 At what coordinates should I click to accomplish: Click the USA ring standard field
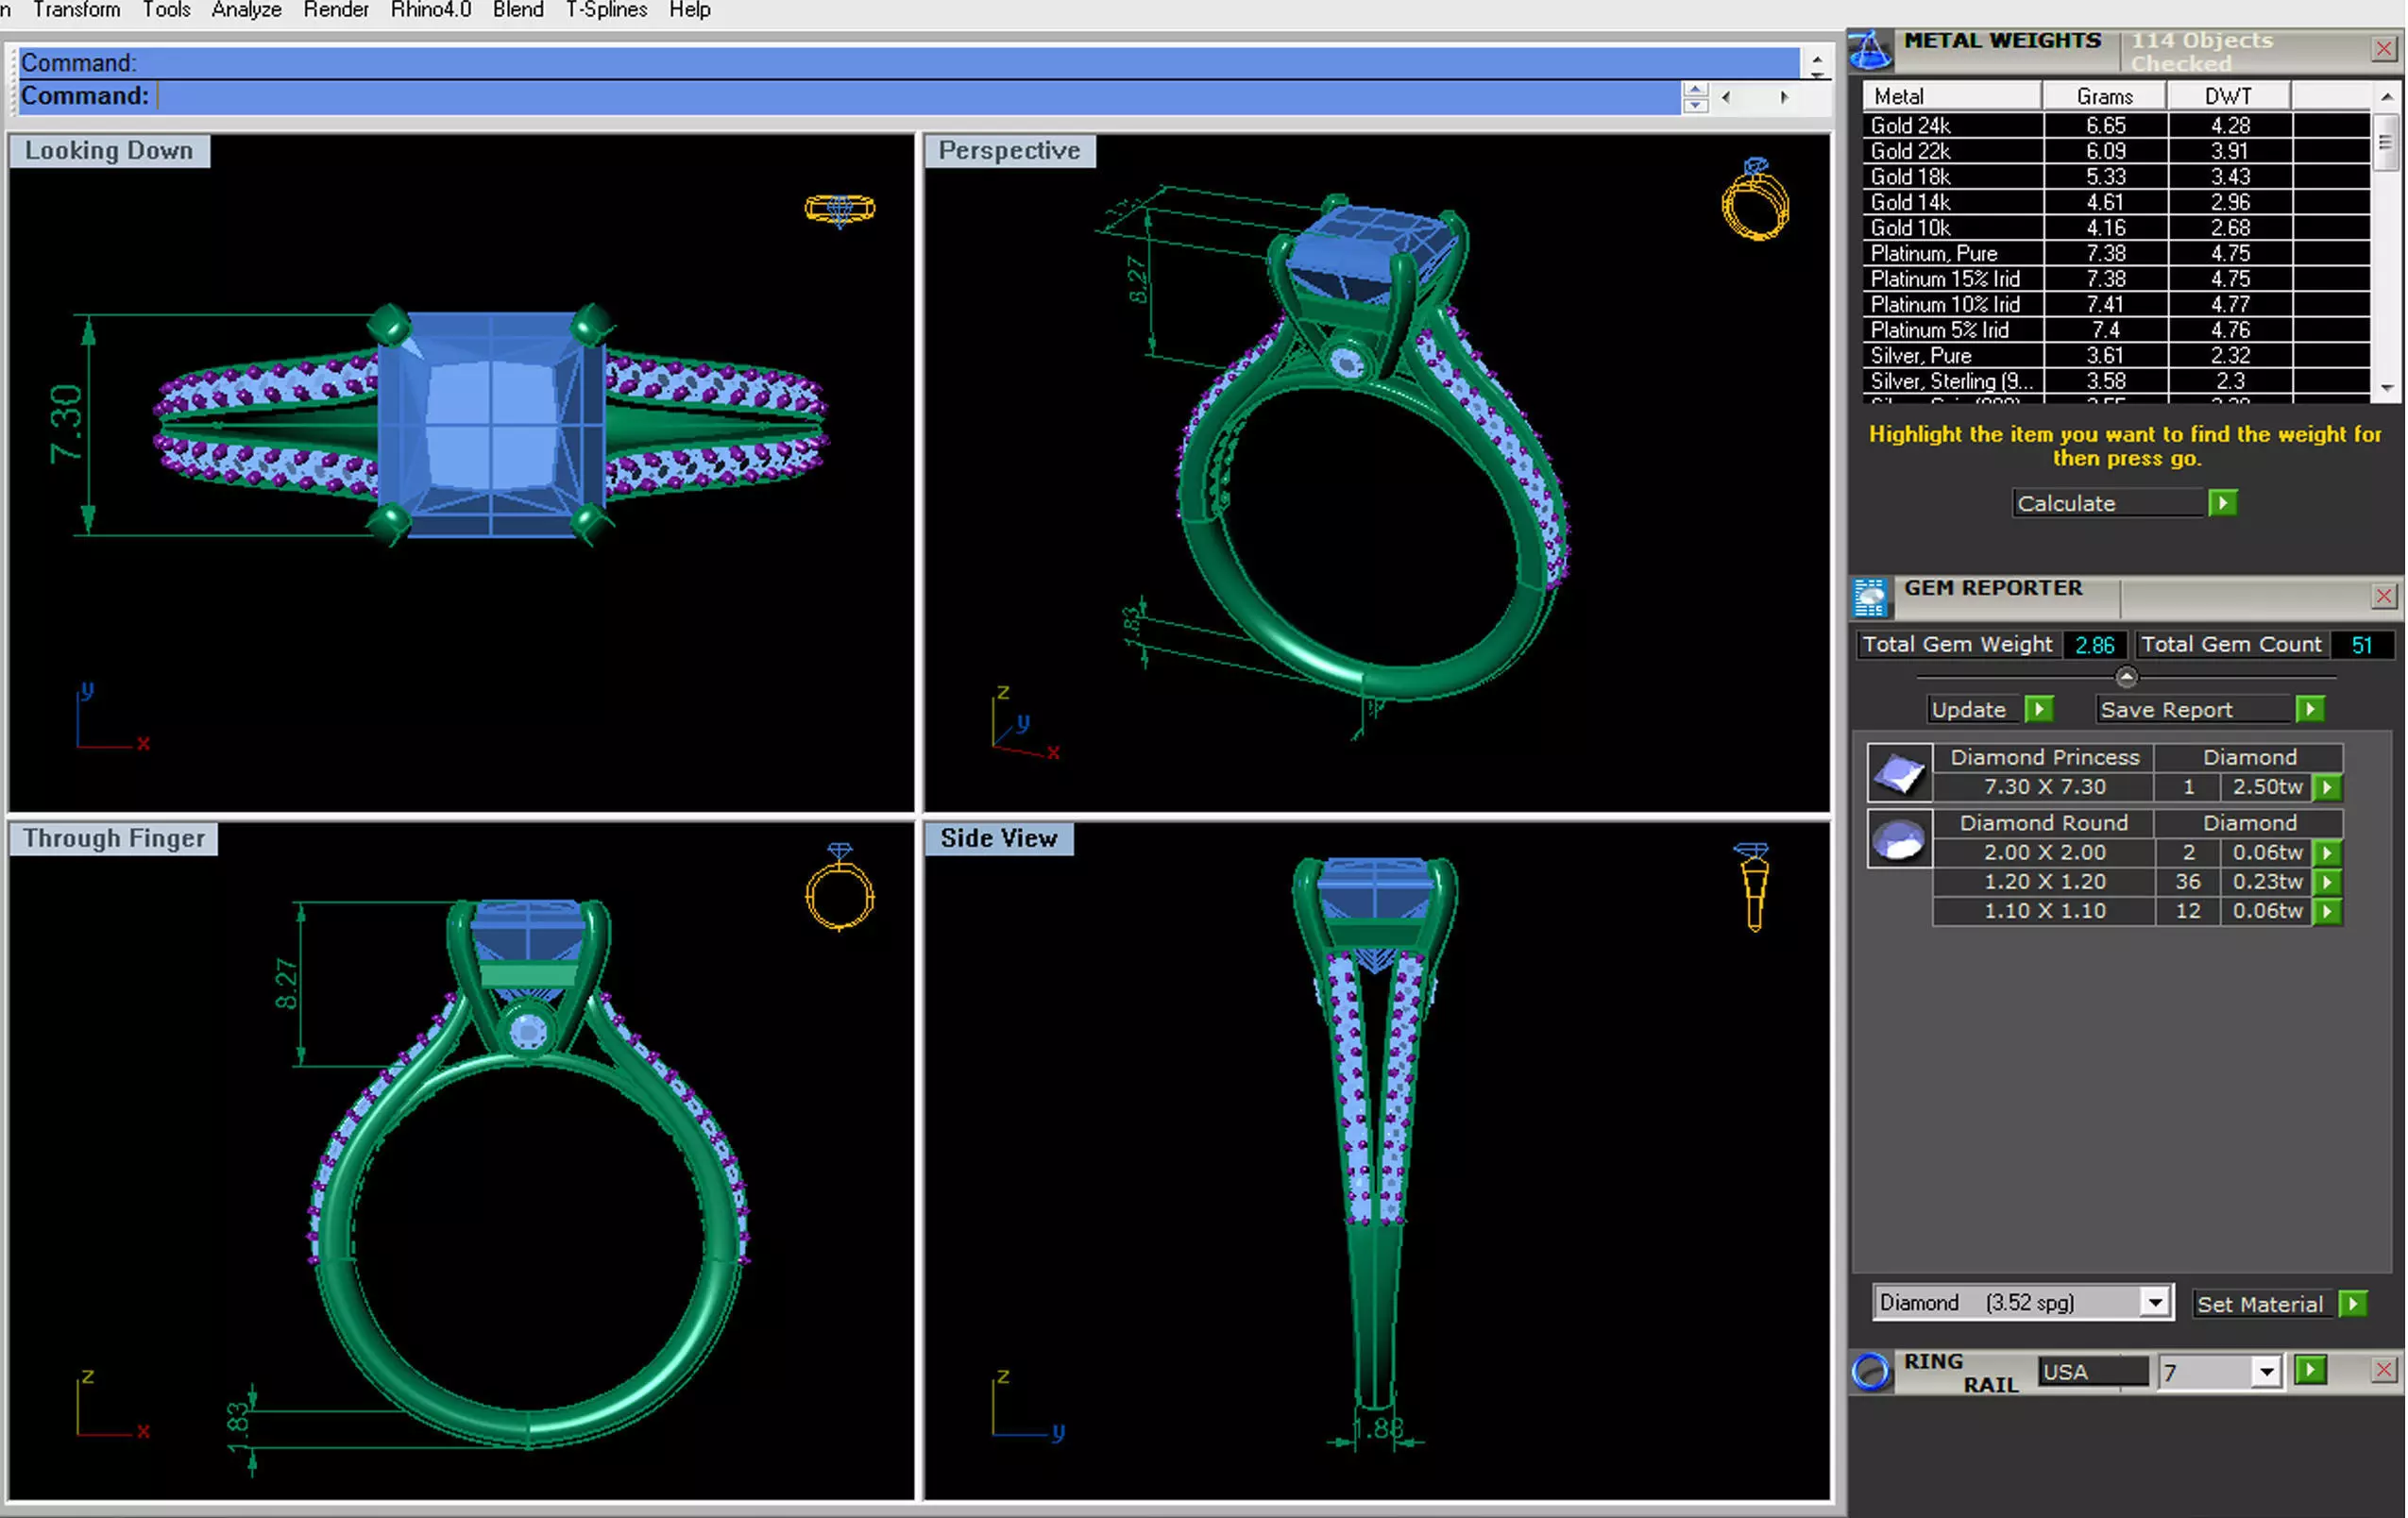(x=2093, y=1371)
